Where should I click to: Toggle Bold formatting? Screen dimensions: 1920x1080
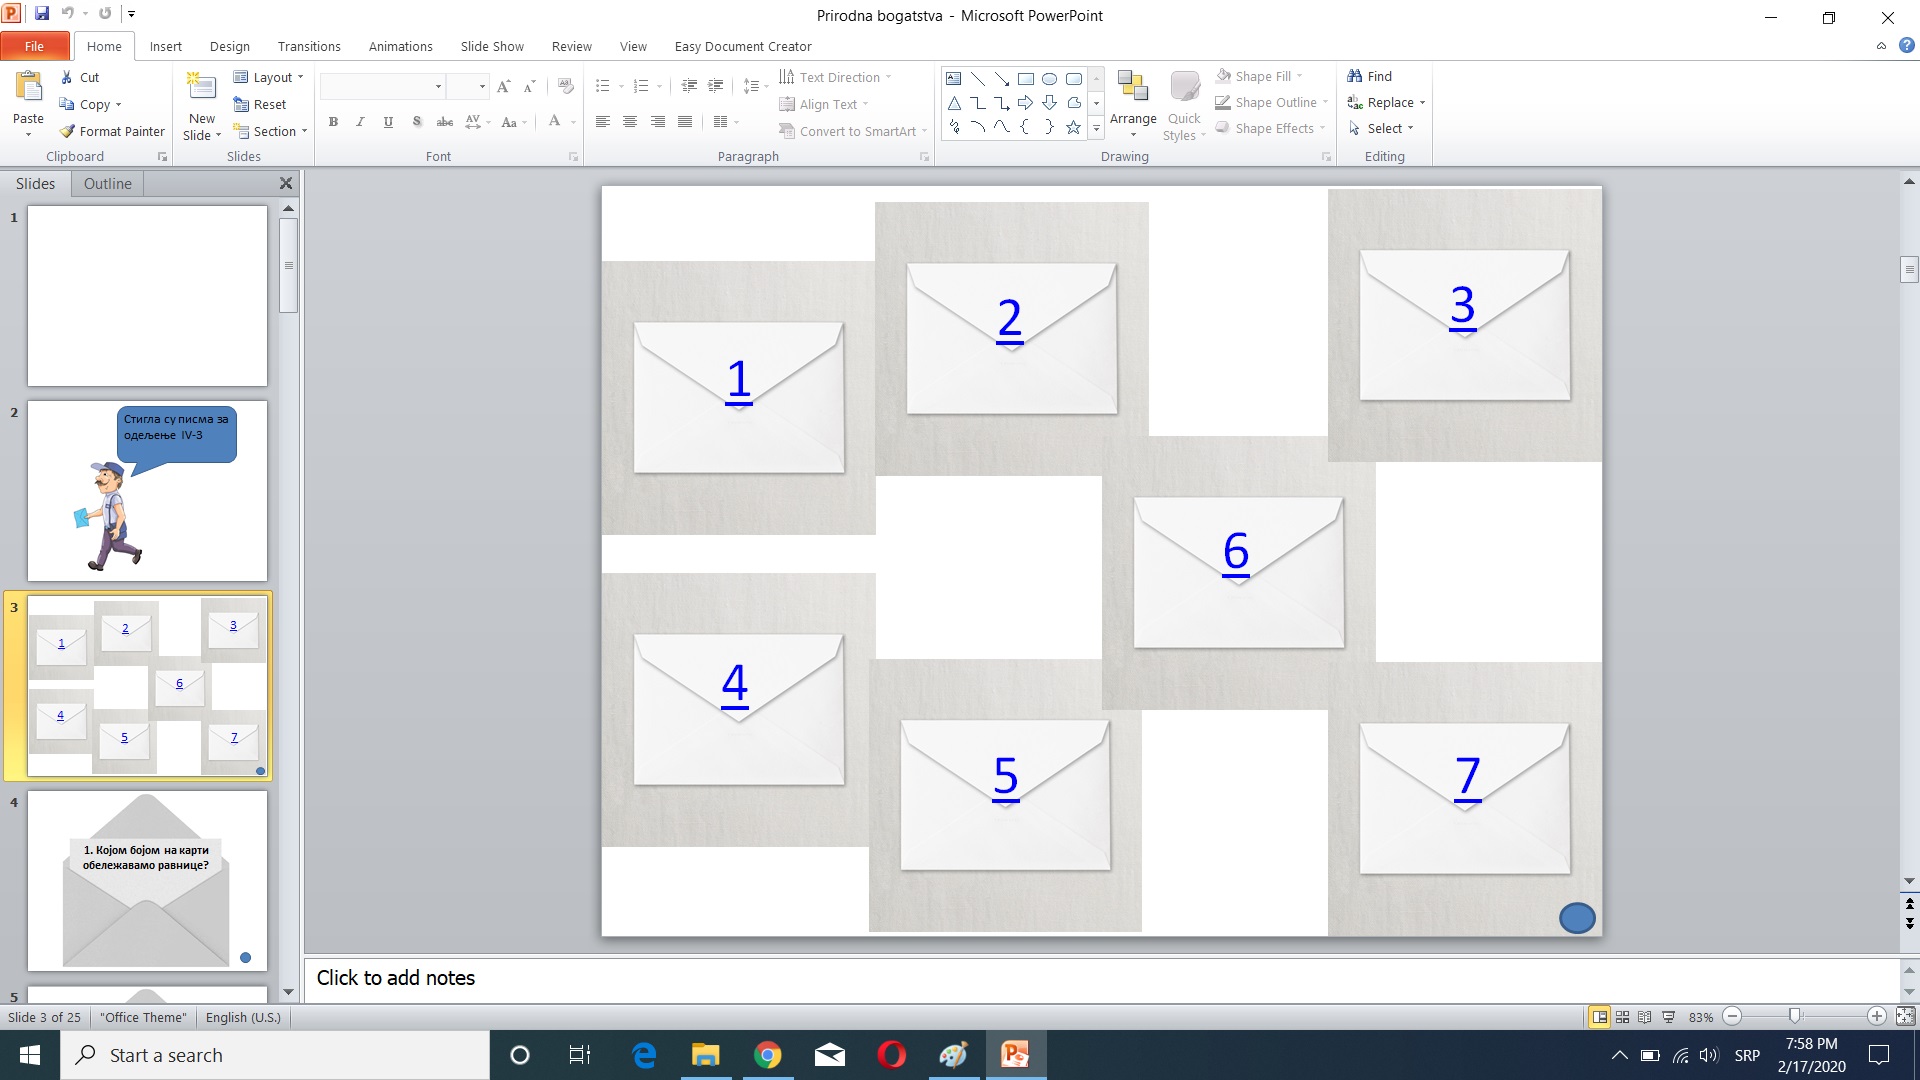tap(333, 122)
